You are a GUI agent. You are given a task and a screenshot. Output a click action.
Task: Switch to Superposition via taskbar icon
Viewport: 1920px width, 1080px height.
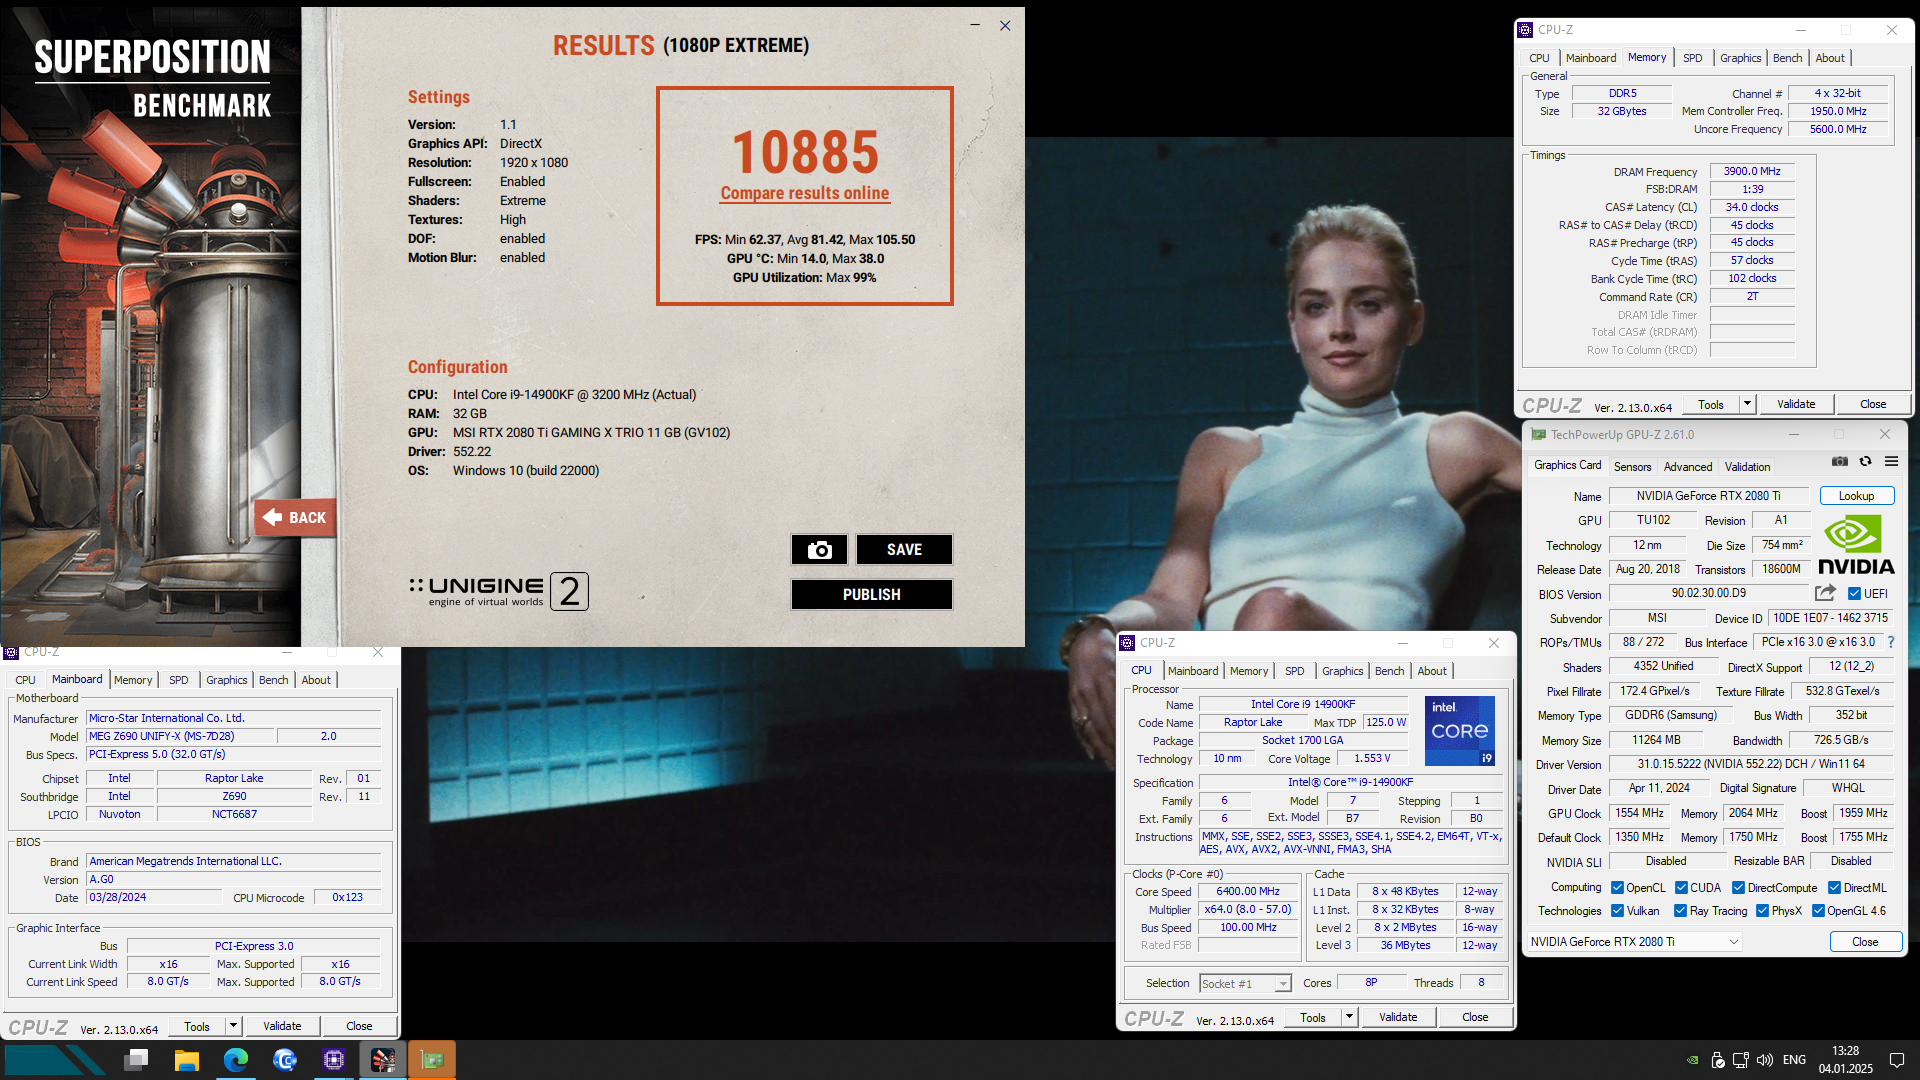383,1060
